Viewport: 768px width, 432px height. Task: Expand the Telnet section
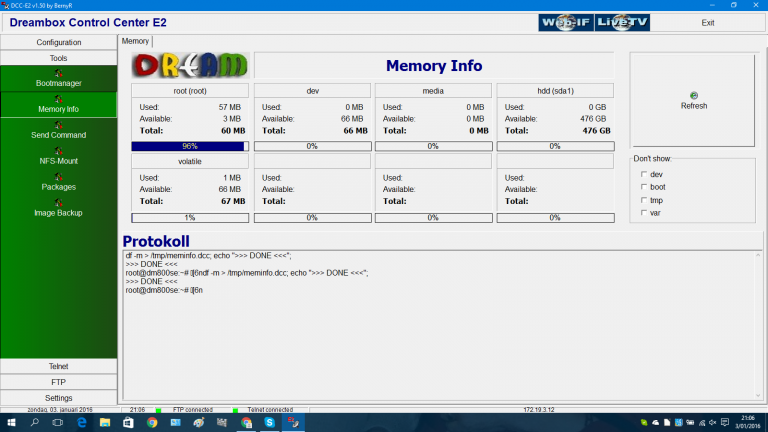[58, 366]
